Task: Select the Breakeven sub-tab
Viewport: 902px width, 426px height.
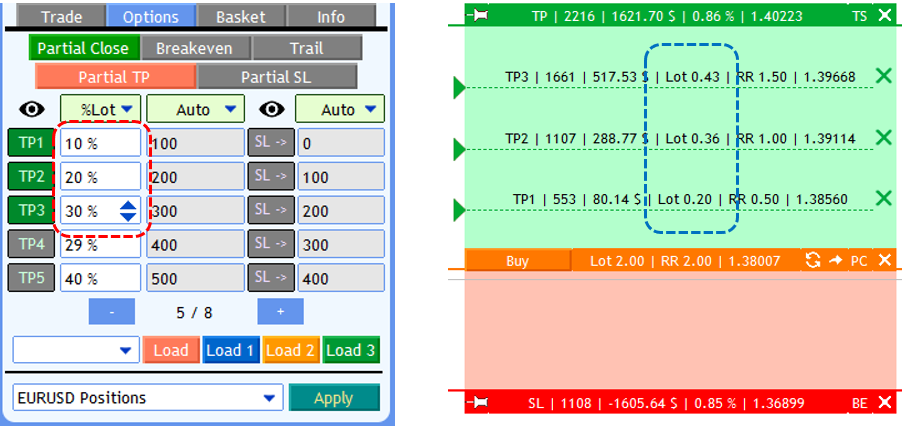Action: click(x=195, y=48)
